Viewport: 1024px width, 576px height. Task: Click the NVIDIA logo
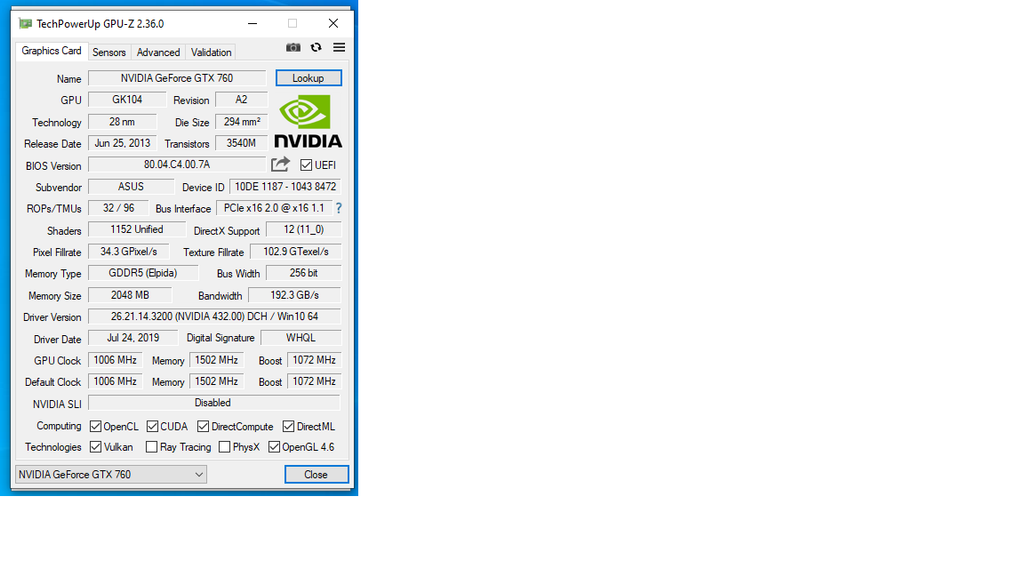pos(308,121)
